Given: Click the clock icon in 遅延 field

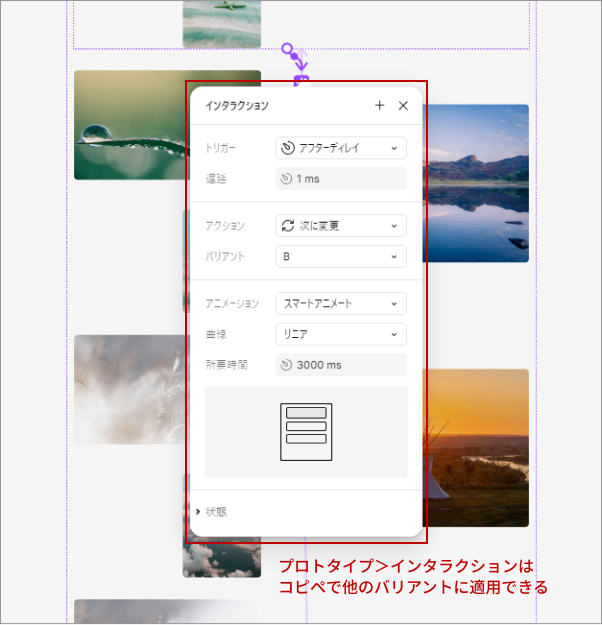Looking at the screenshot, I should [287, 179].
